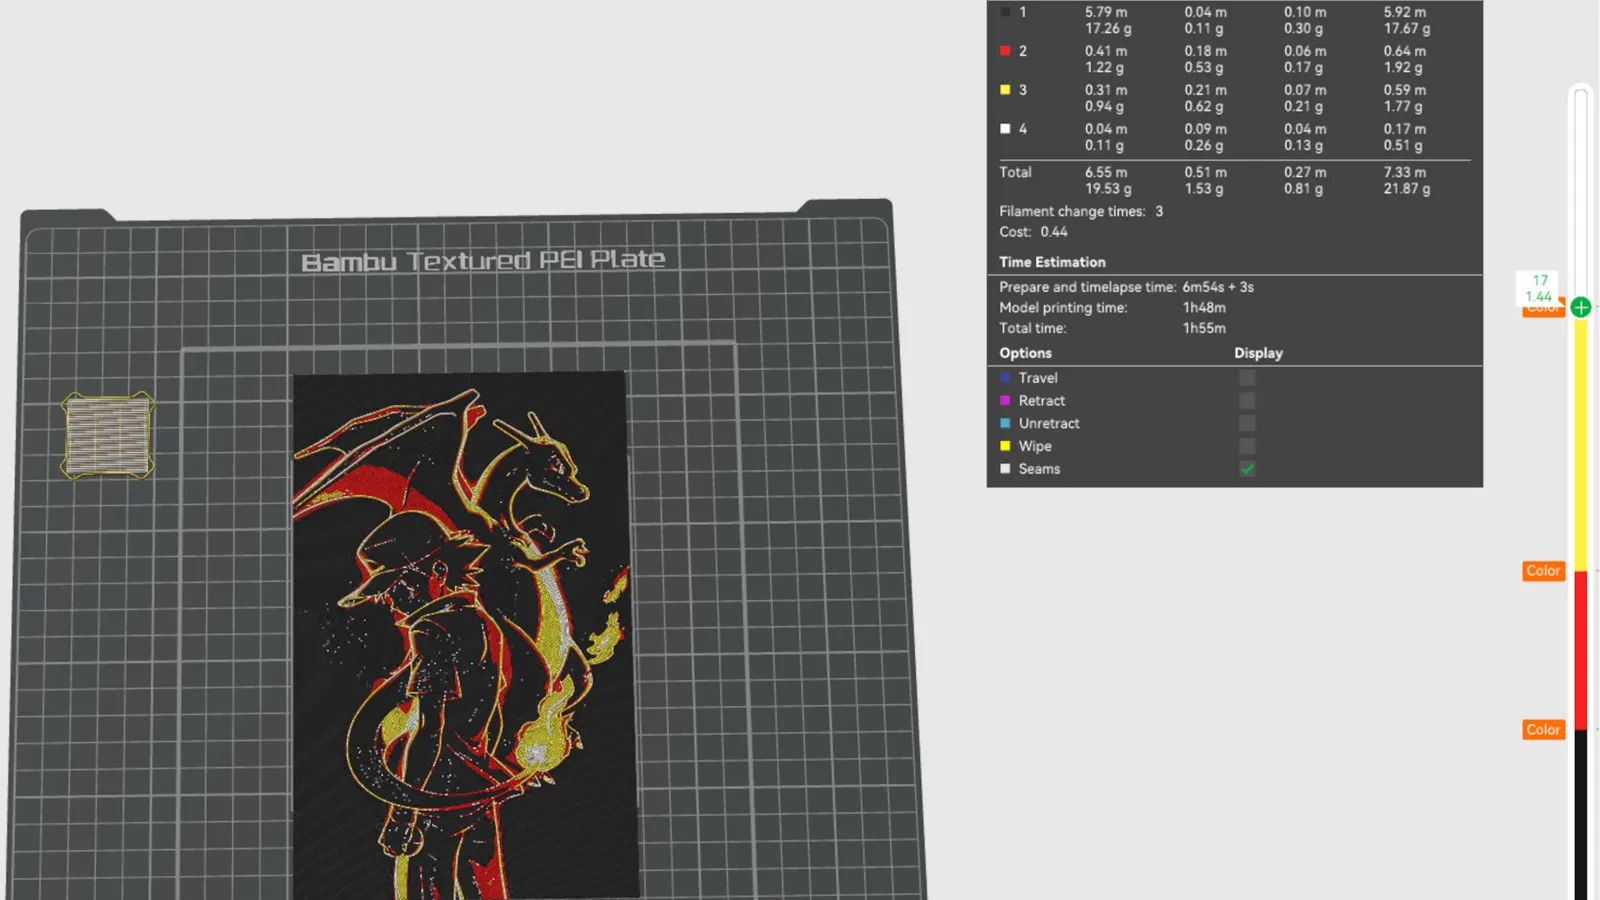Click the yellow segment of the layer slider
The height and width of the screenshot is (900, 1600).
tap(1581, 445)
